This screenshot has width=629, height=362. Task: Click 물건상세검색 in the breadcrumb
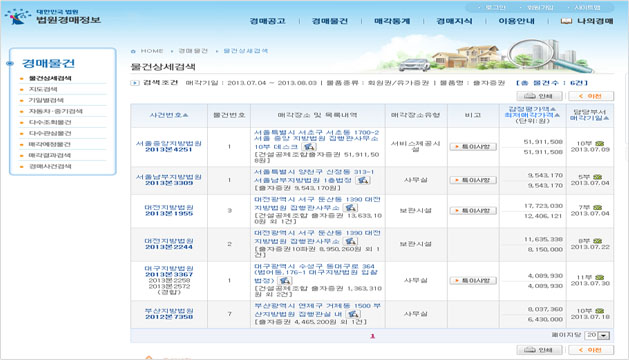[246, 51]
